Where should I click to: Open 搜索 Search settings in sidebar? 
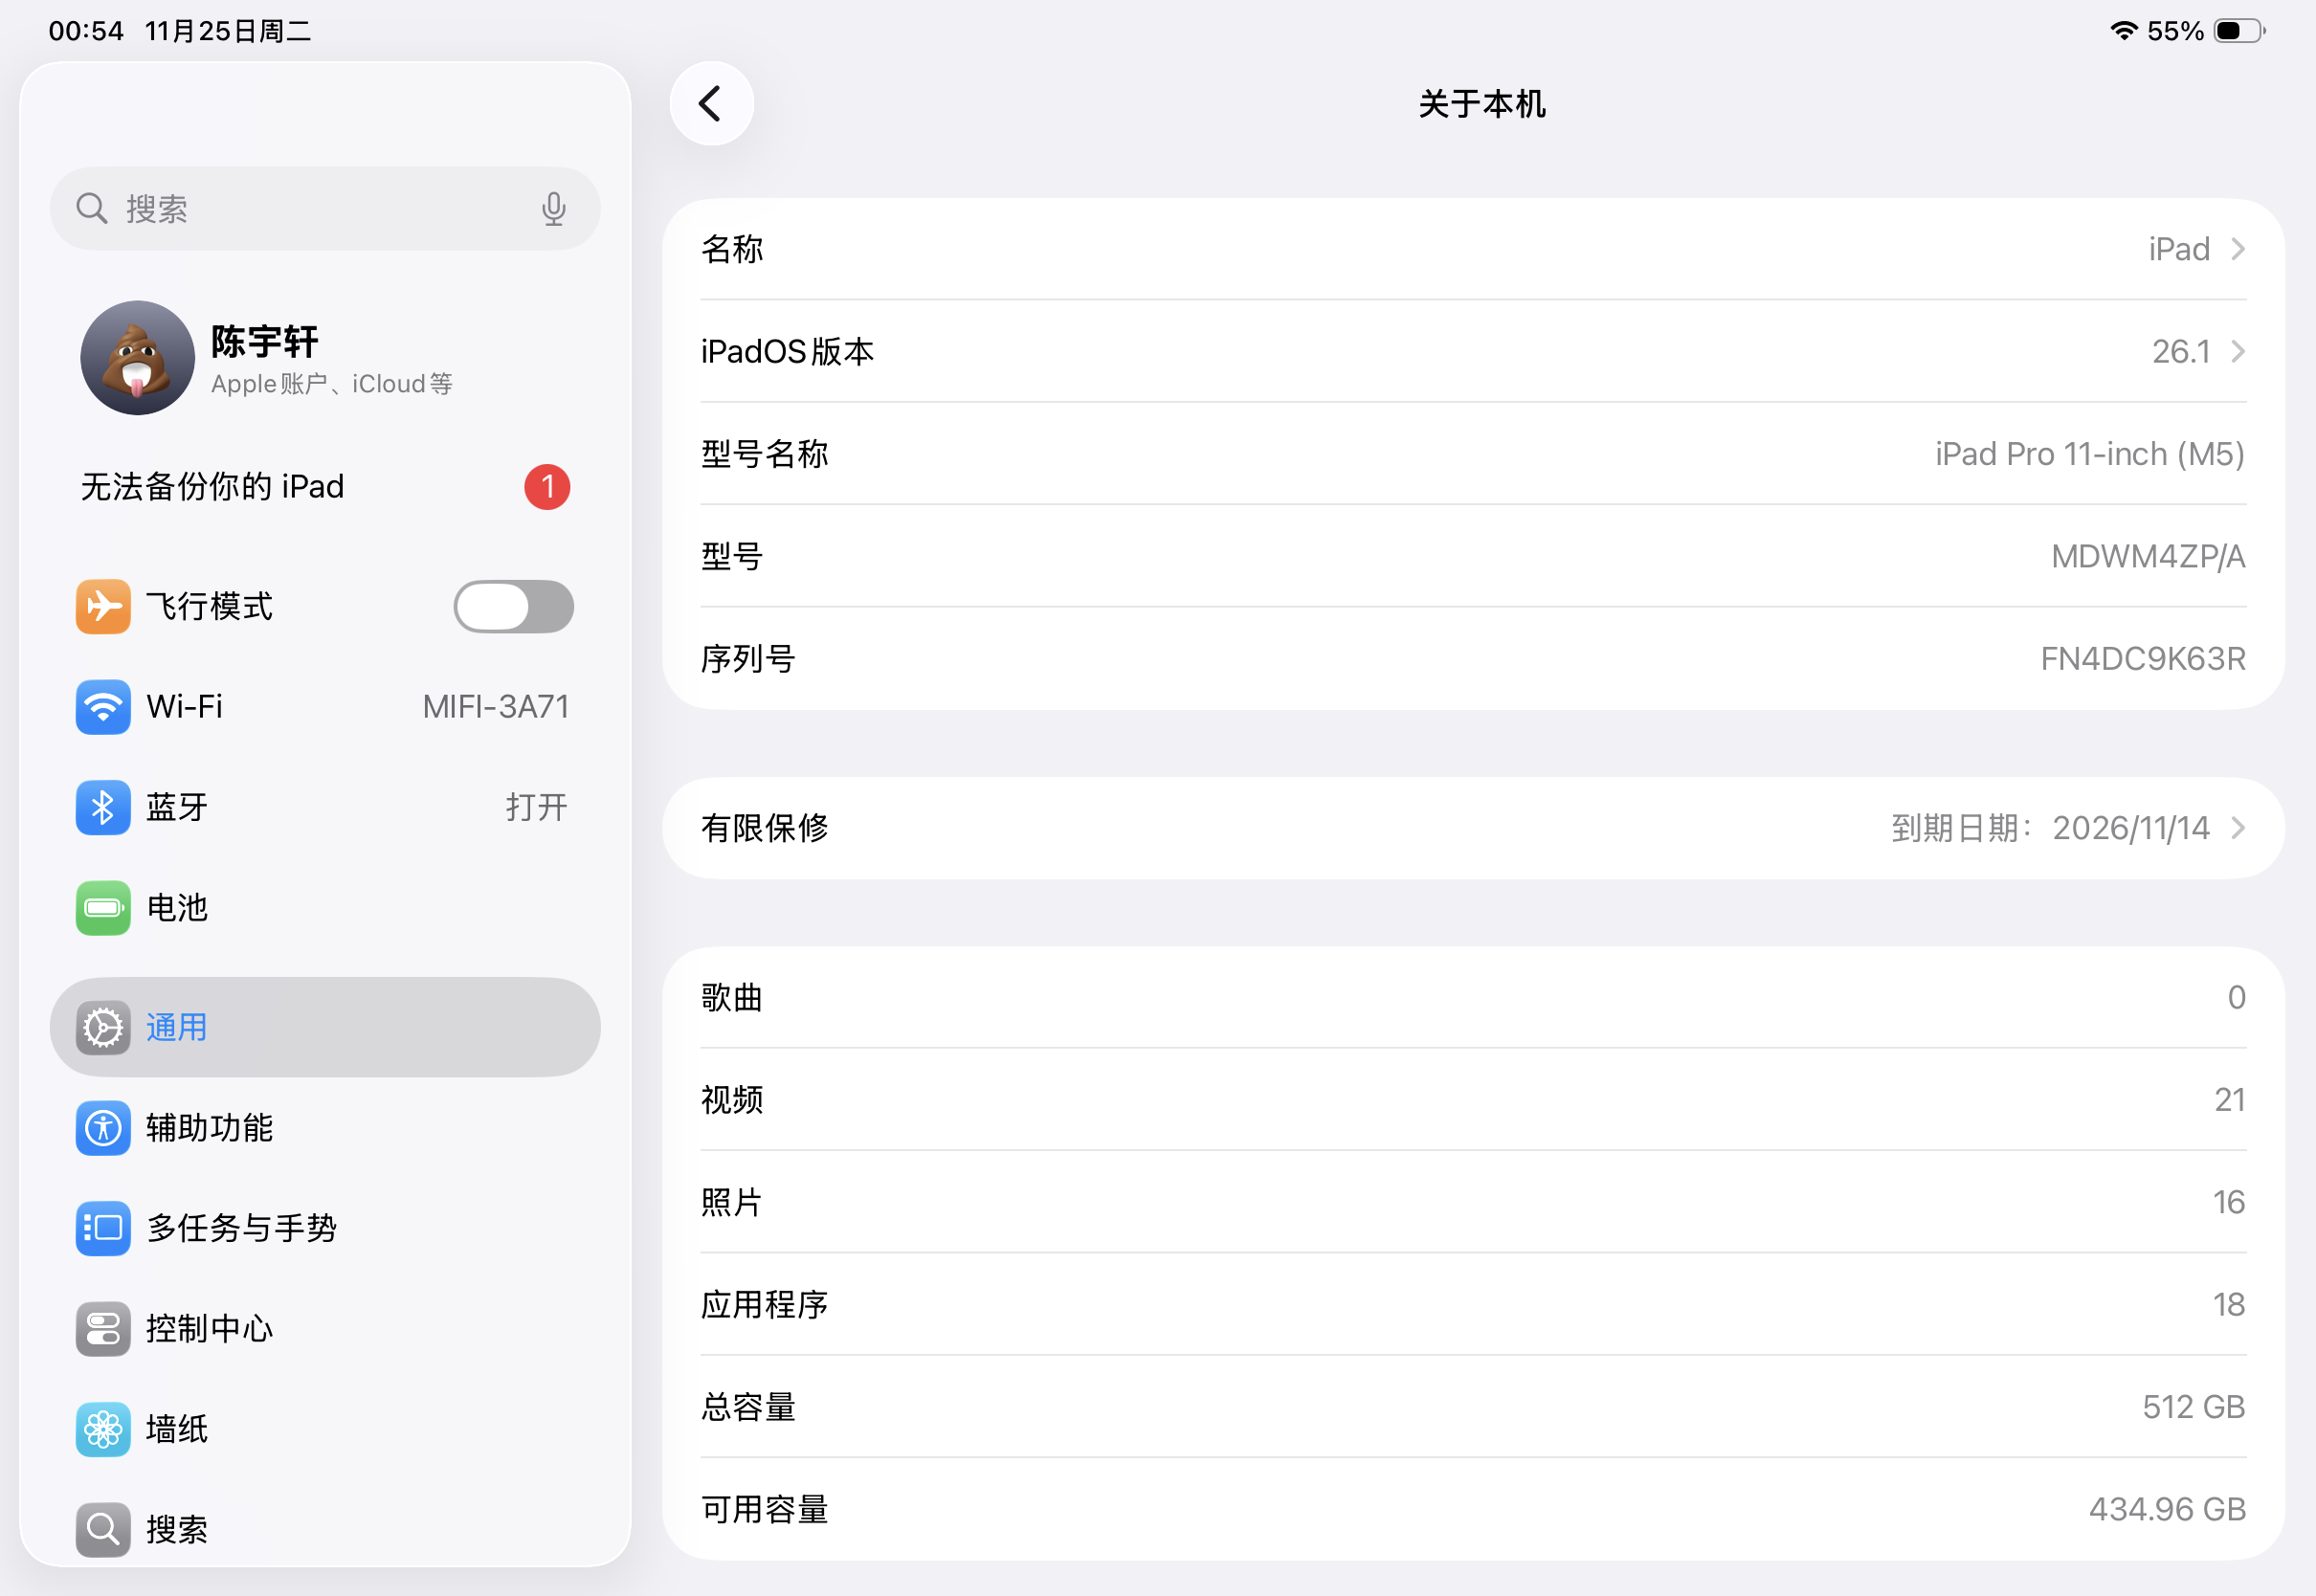coord(323,1529)
